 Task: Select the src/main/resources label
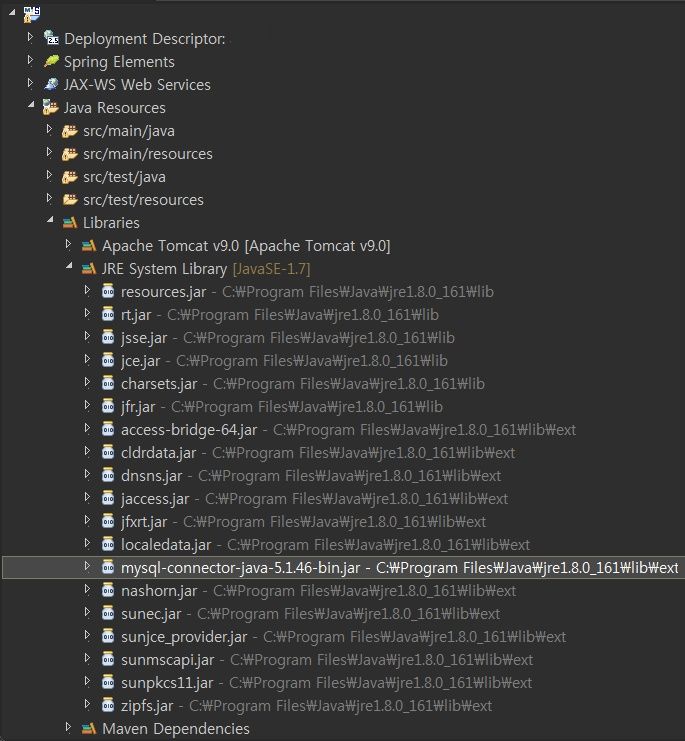pos(148,154)
